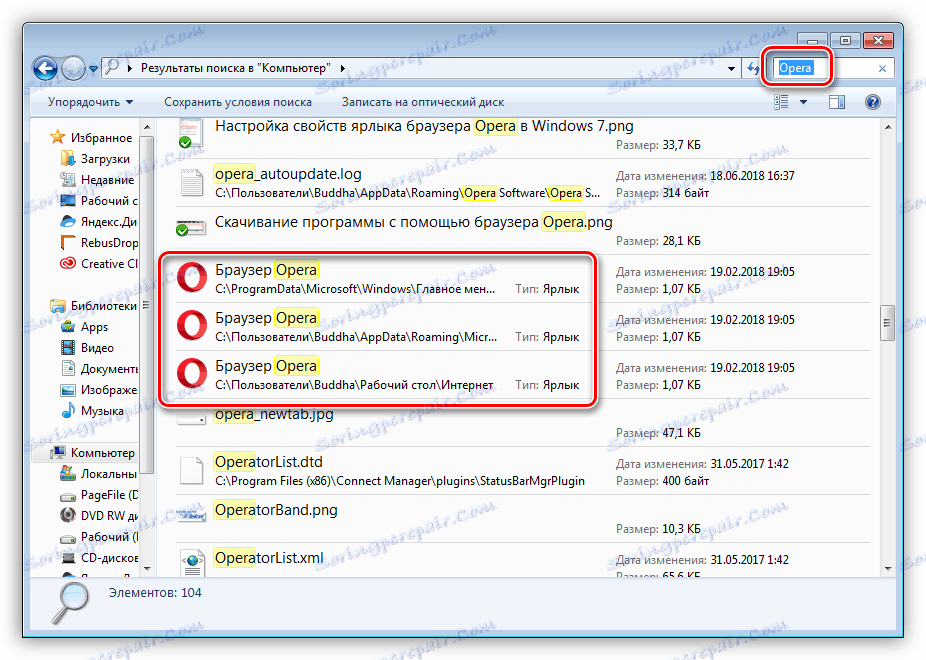Image resolution: width=926 pixels, height=660 pixels.
Task: Open Загрузки folder in sidebar
Action: coord(96,159)
